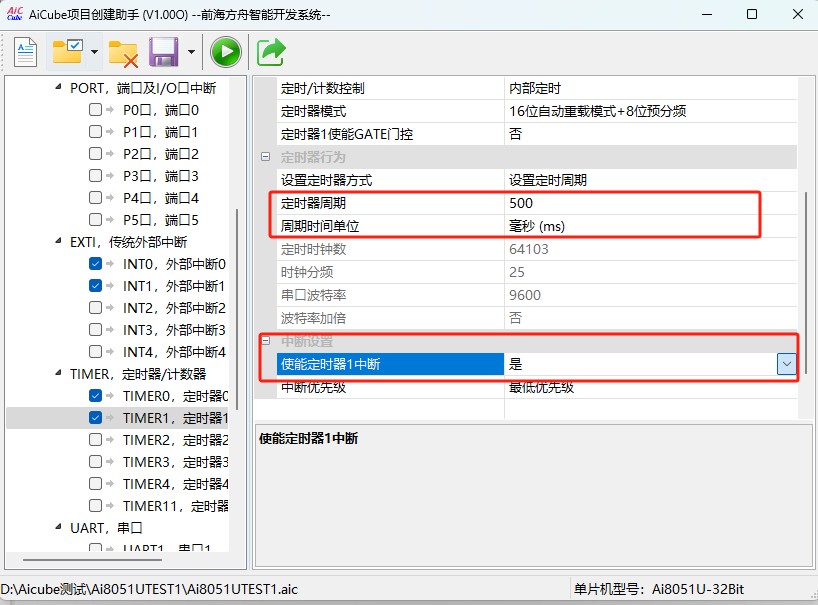Tick the P3口 port checkbox
The image size is (818, 605).
coord(95,175)
